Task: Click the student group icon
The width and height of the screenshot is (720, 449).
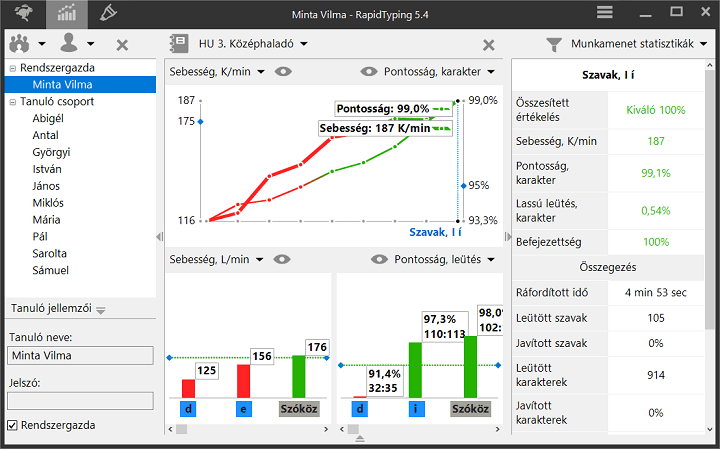Action: [x=19, y=44]
